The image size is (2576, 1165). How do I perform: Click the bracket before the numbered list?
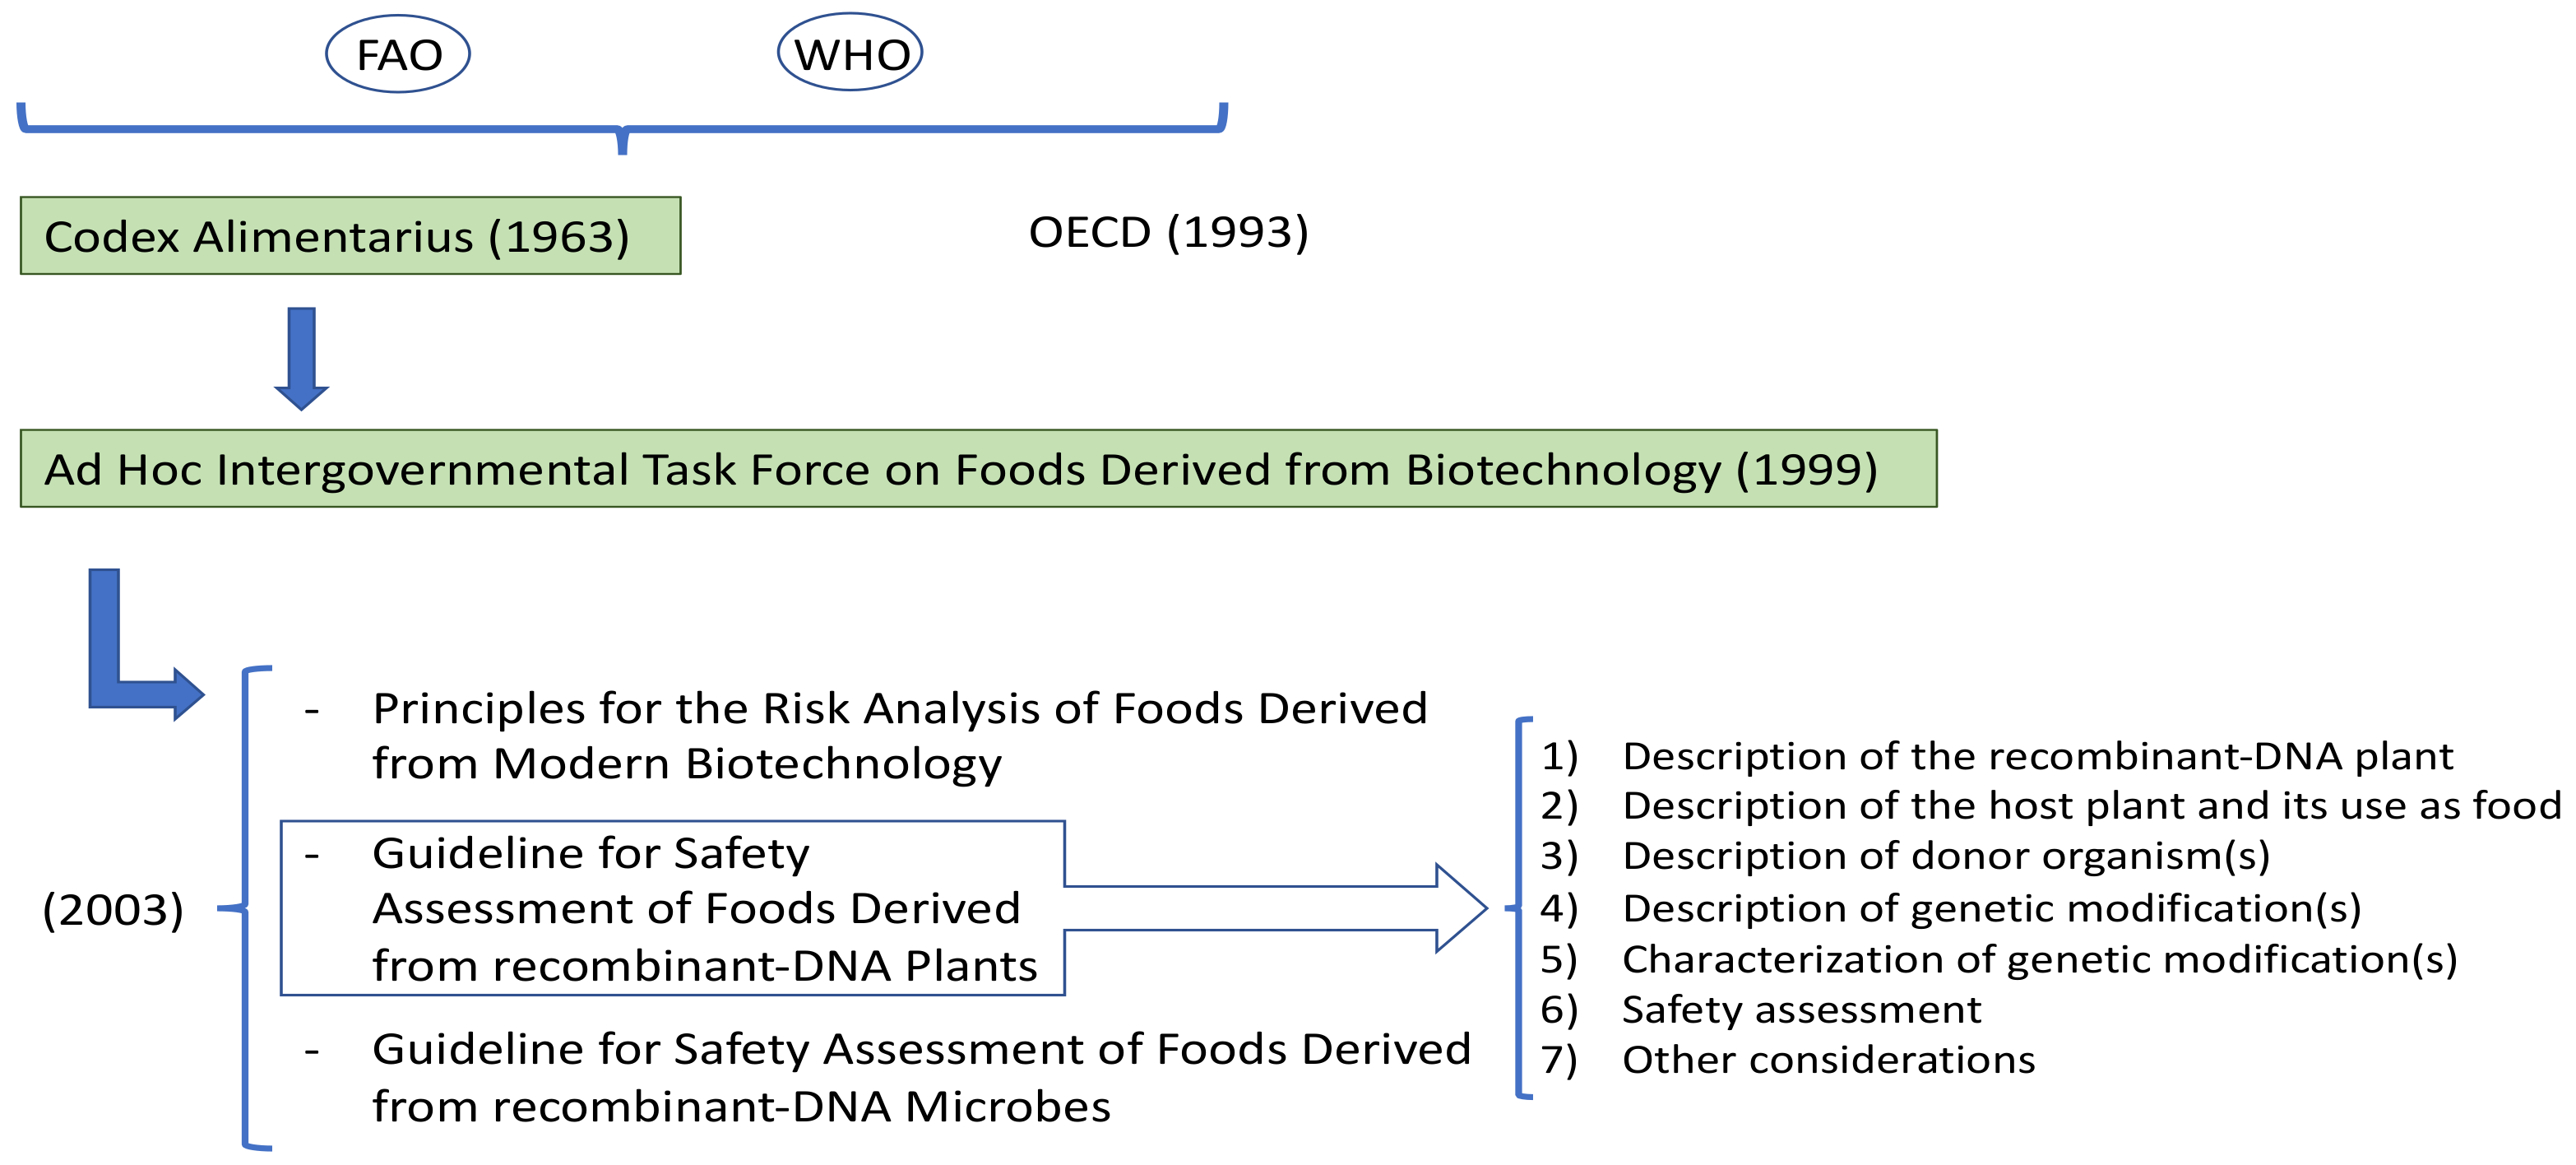(1519, 908)
